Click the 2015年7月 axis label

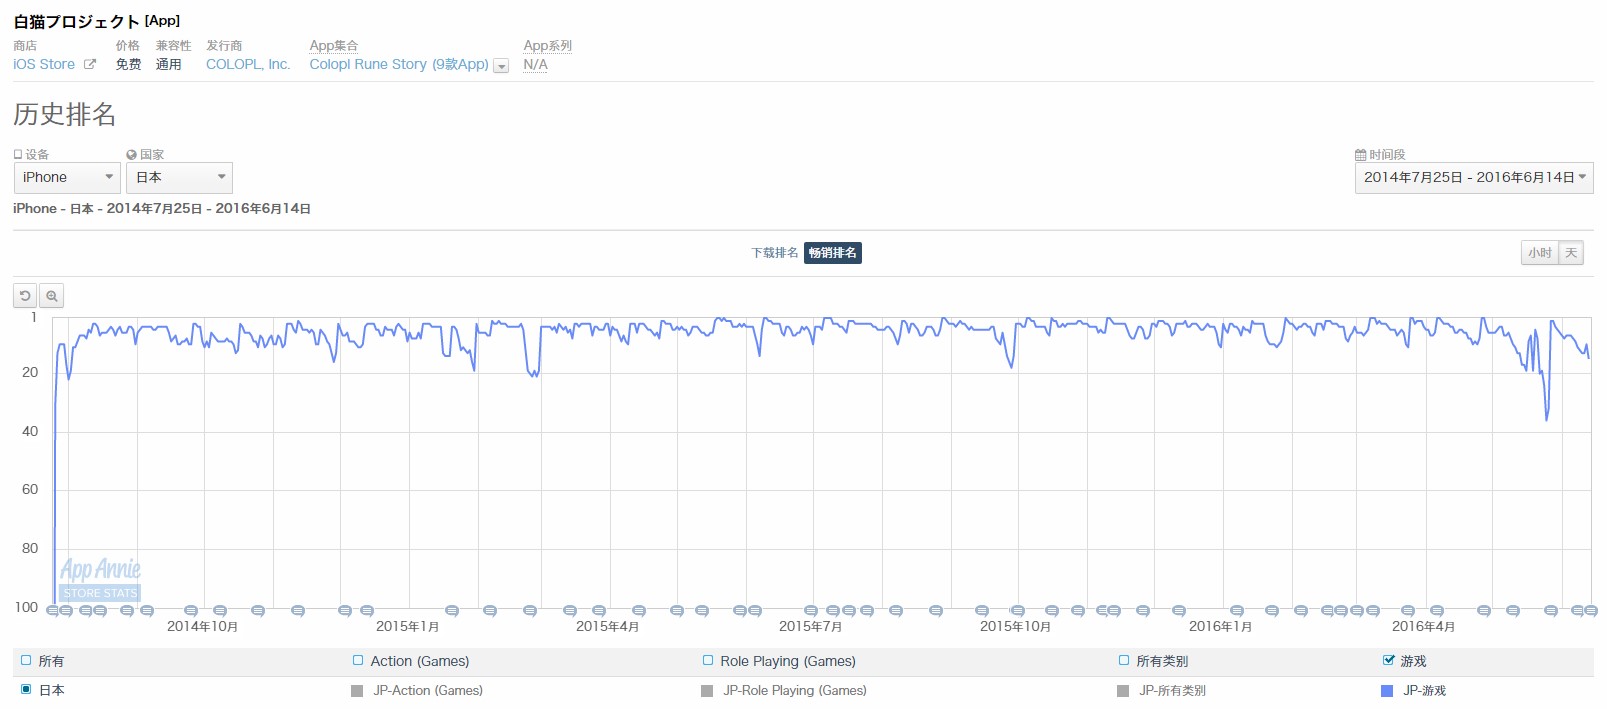click(810, 627)
